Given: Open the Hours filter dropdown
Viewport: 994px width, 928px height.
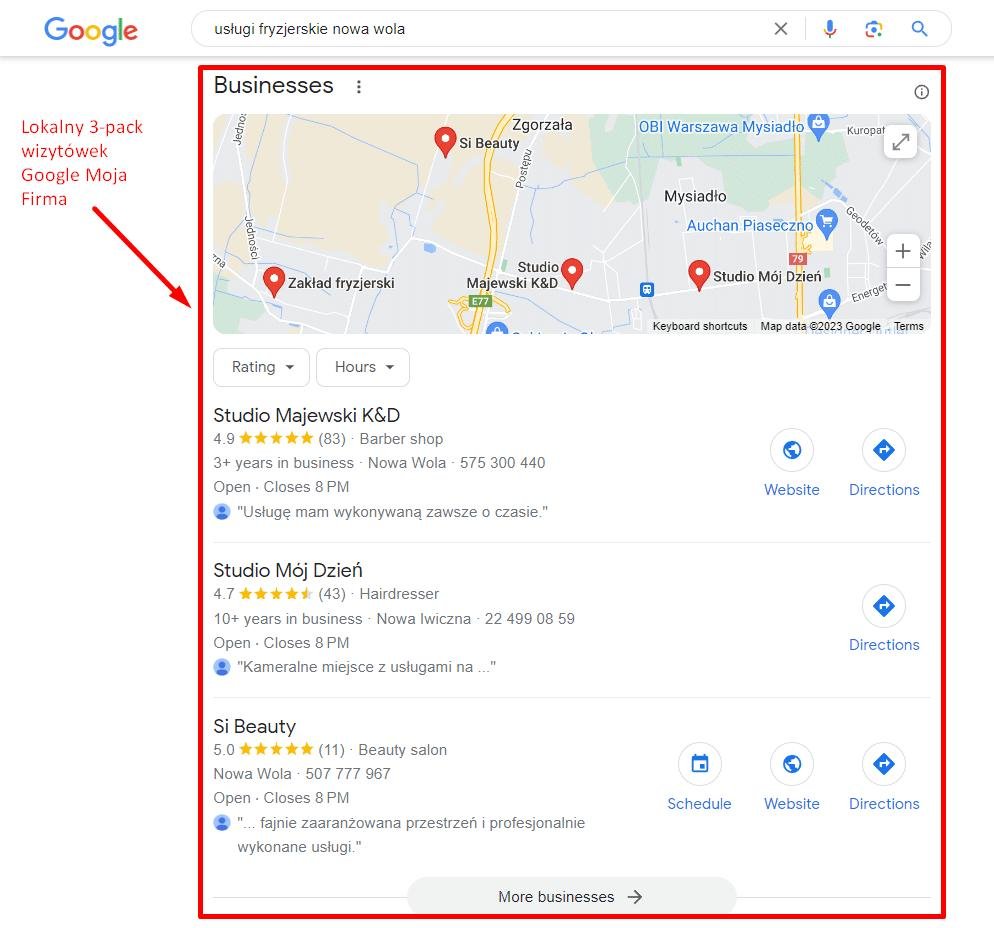Looking at the screenshot, I should click(363, 367).
